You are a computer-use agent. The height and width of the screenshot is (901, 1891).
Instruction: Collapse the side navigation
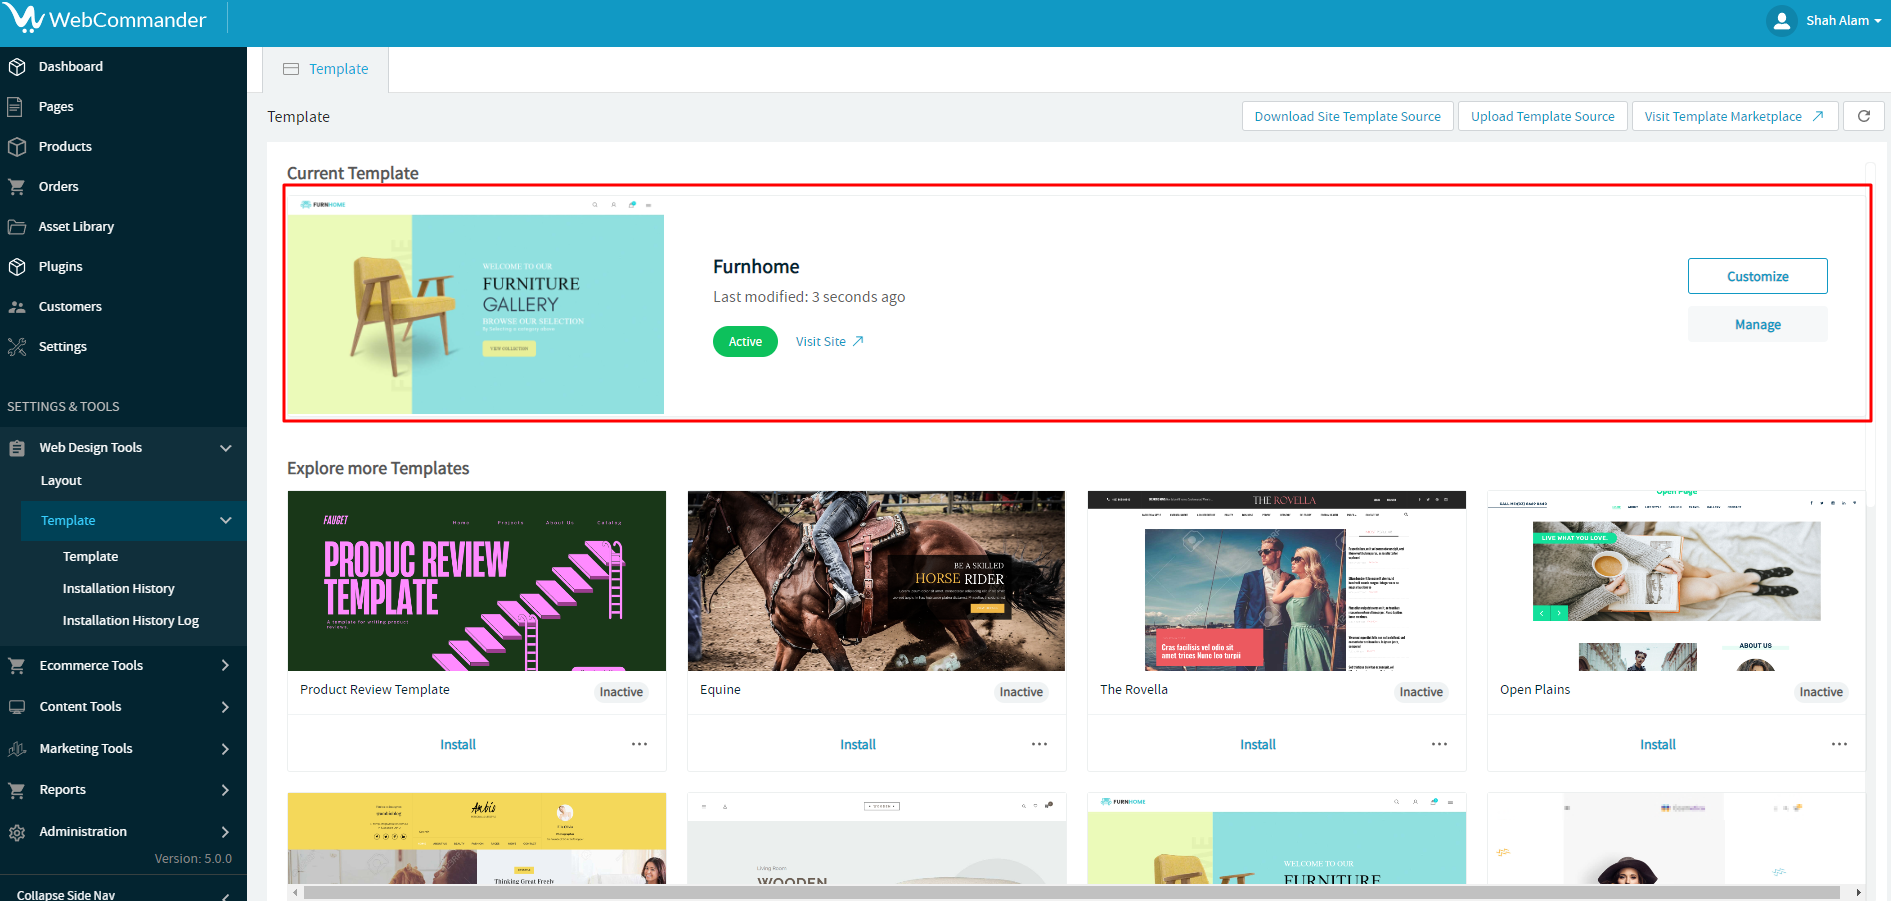coord(123,893)
